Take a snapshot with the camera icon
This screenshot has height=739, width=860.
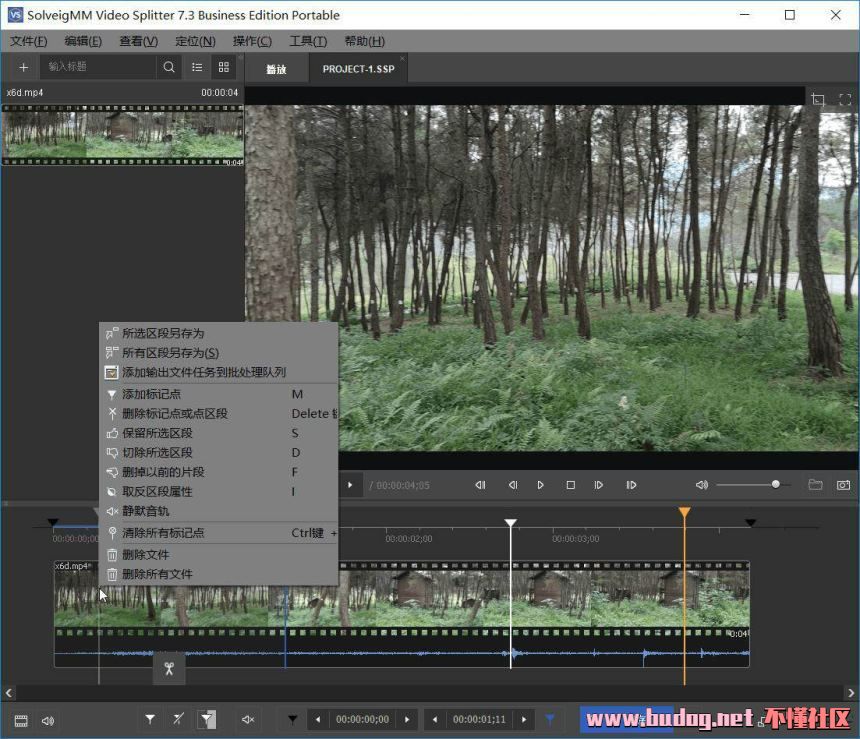[x=843, y=485]
